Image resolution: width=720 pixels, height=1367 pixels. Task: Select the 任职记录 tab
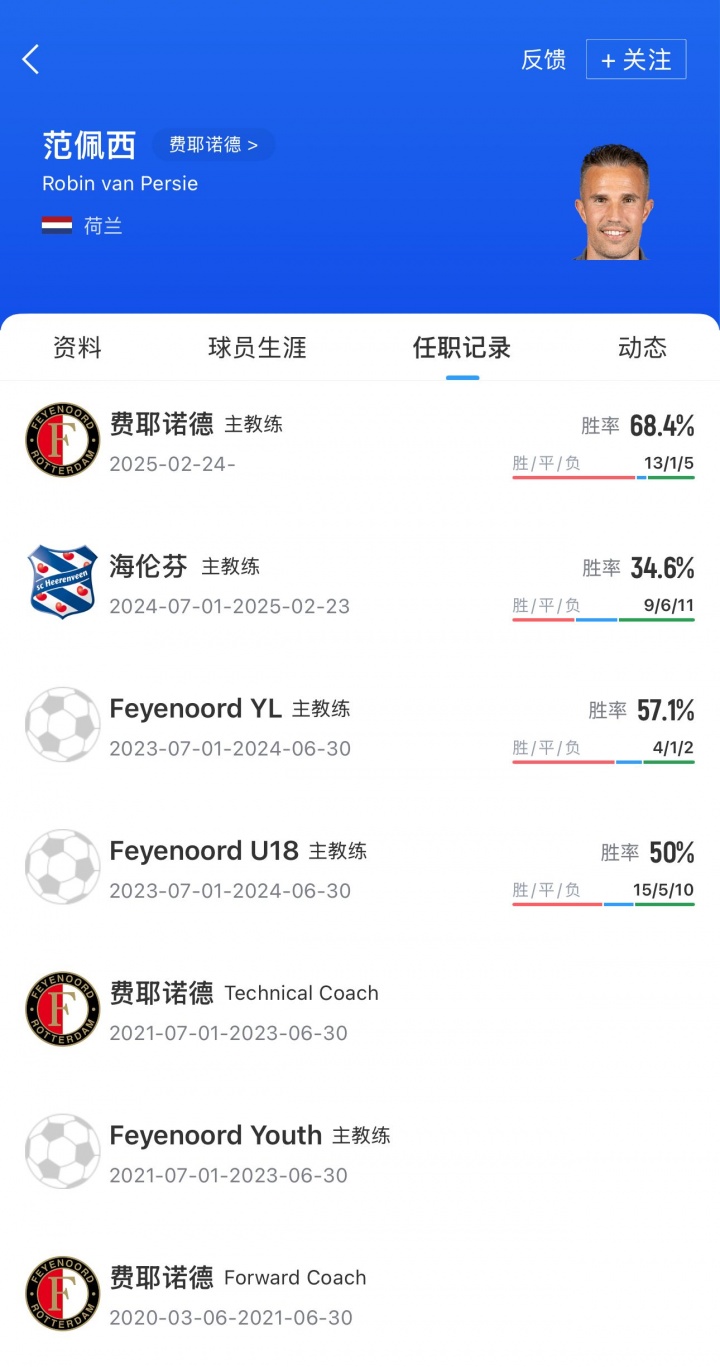click(462, 348)
